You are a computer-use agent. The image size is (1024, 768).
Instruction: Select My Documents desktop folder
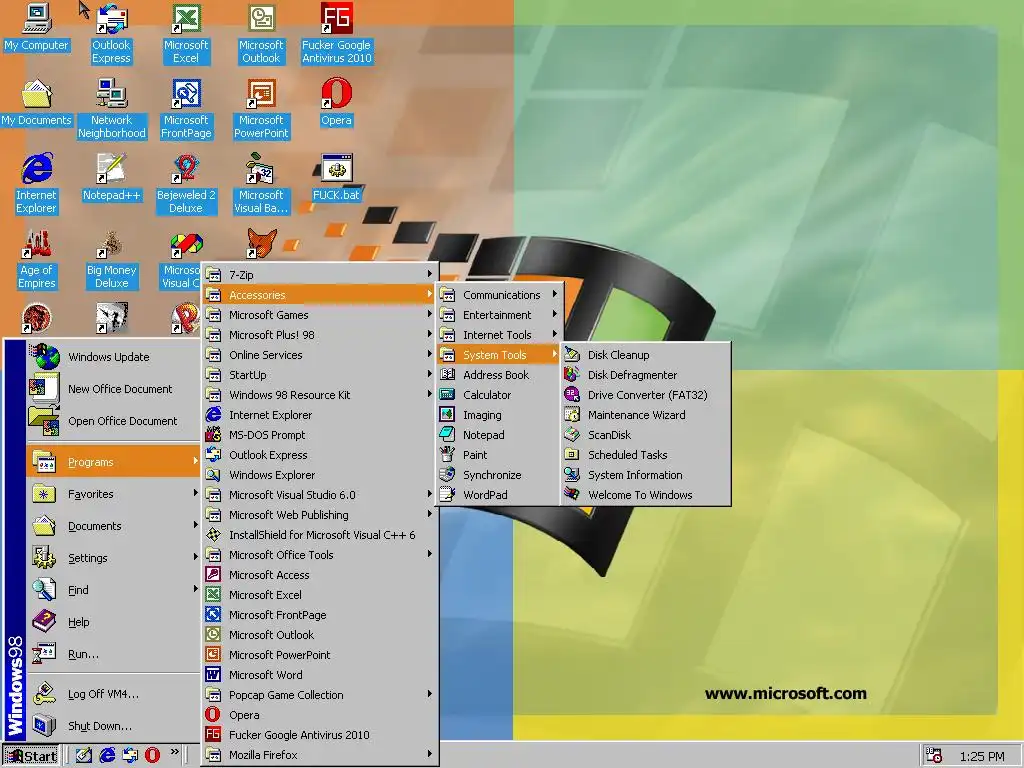(37, 103)
